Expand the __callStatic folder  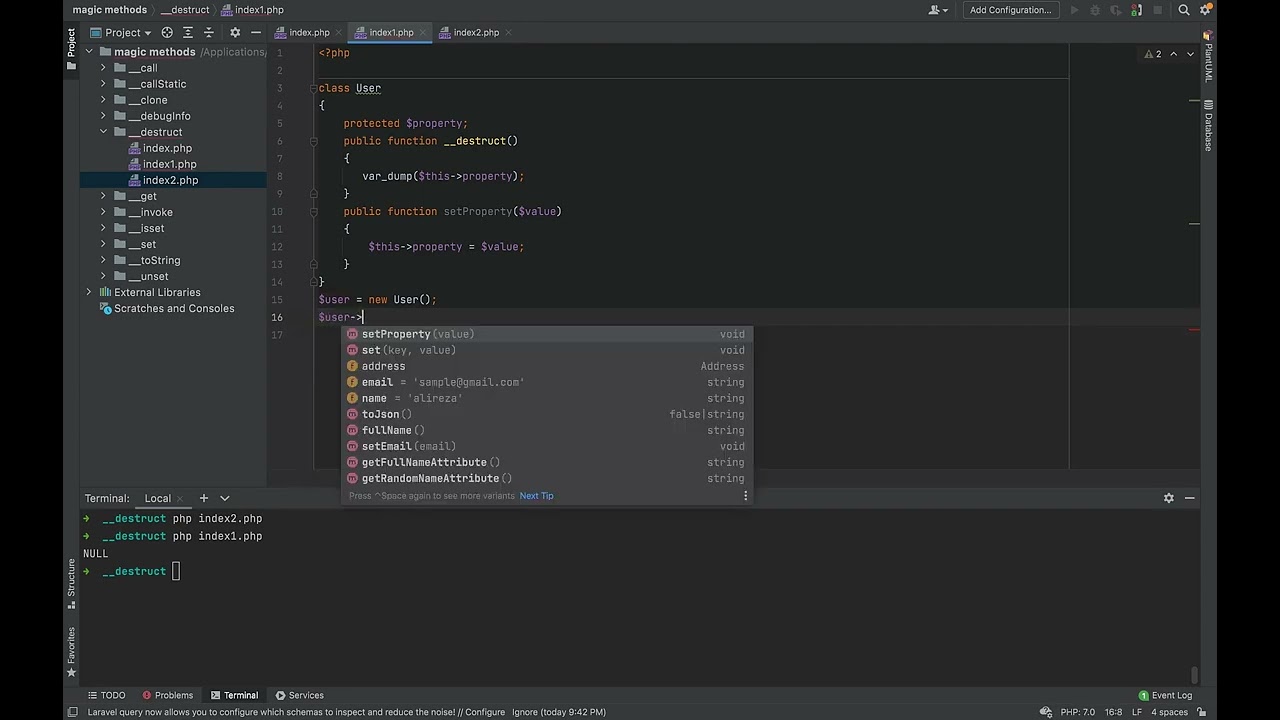coord(103,84)
